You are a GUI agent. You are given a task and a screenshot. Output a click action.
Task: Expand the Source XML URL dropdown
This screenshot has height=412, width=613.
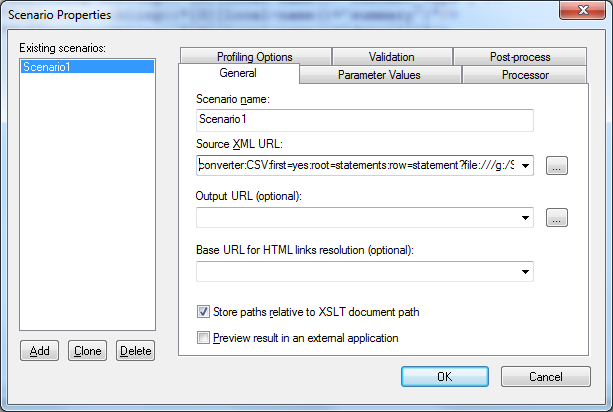(525, 166)
